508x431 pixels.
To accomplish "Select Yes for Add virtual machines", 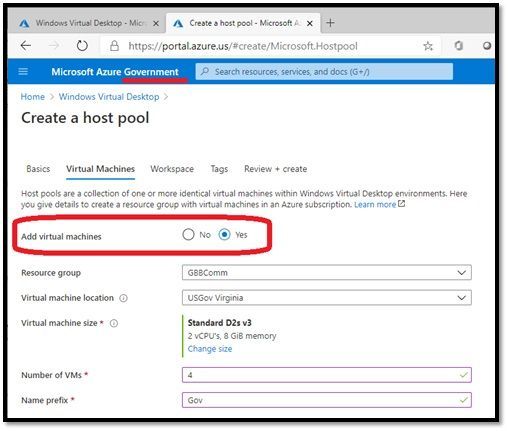I will [x=224, y=235].
